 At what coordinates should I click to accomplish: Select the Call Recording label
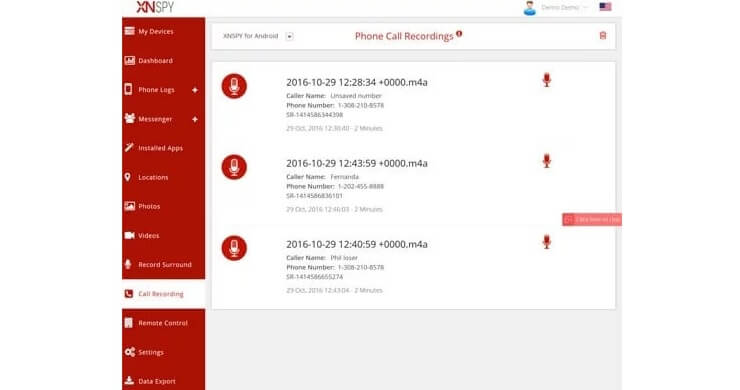pos(161,294)
